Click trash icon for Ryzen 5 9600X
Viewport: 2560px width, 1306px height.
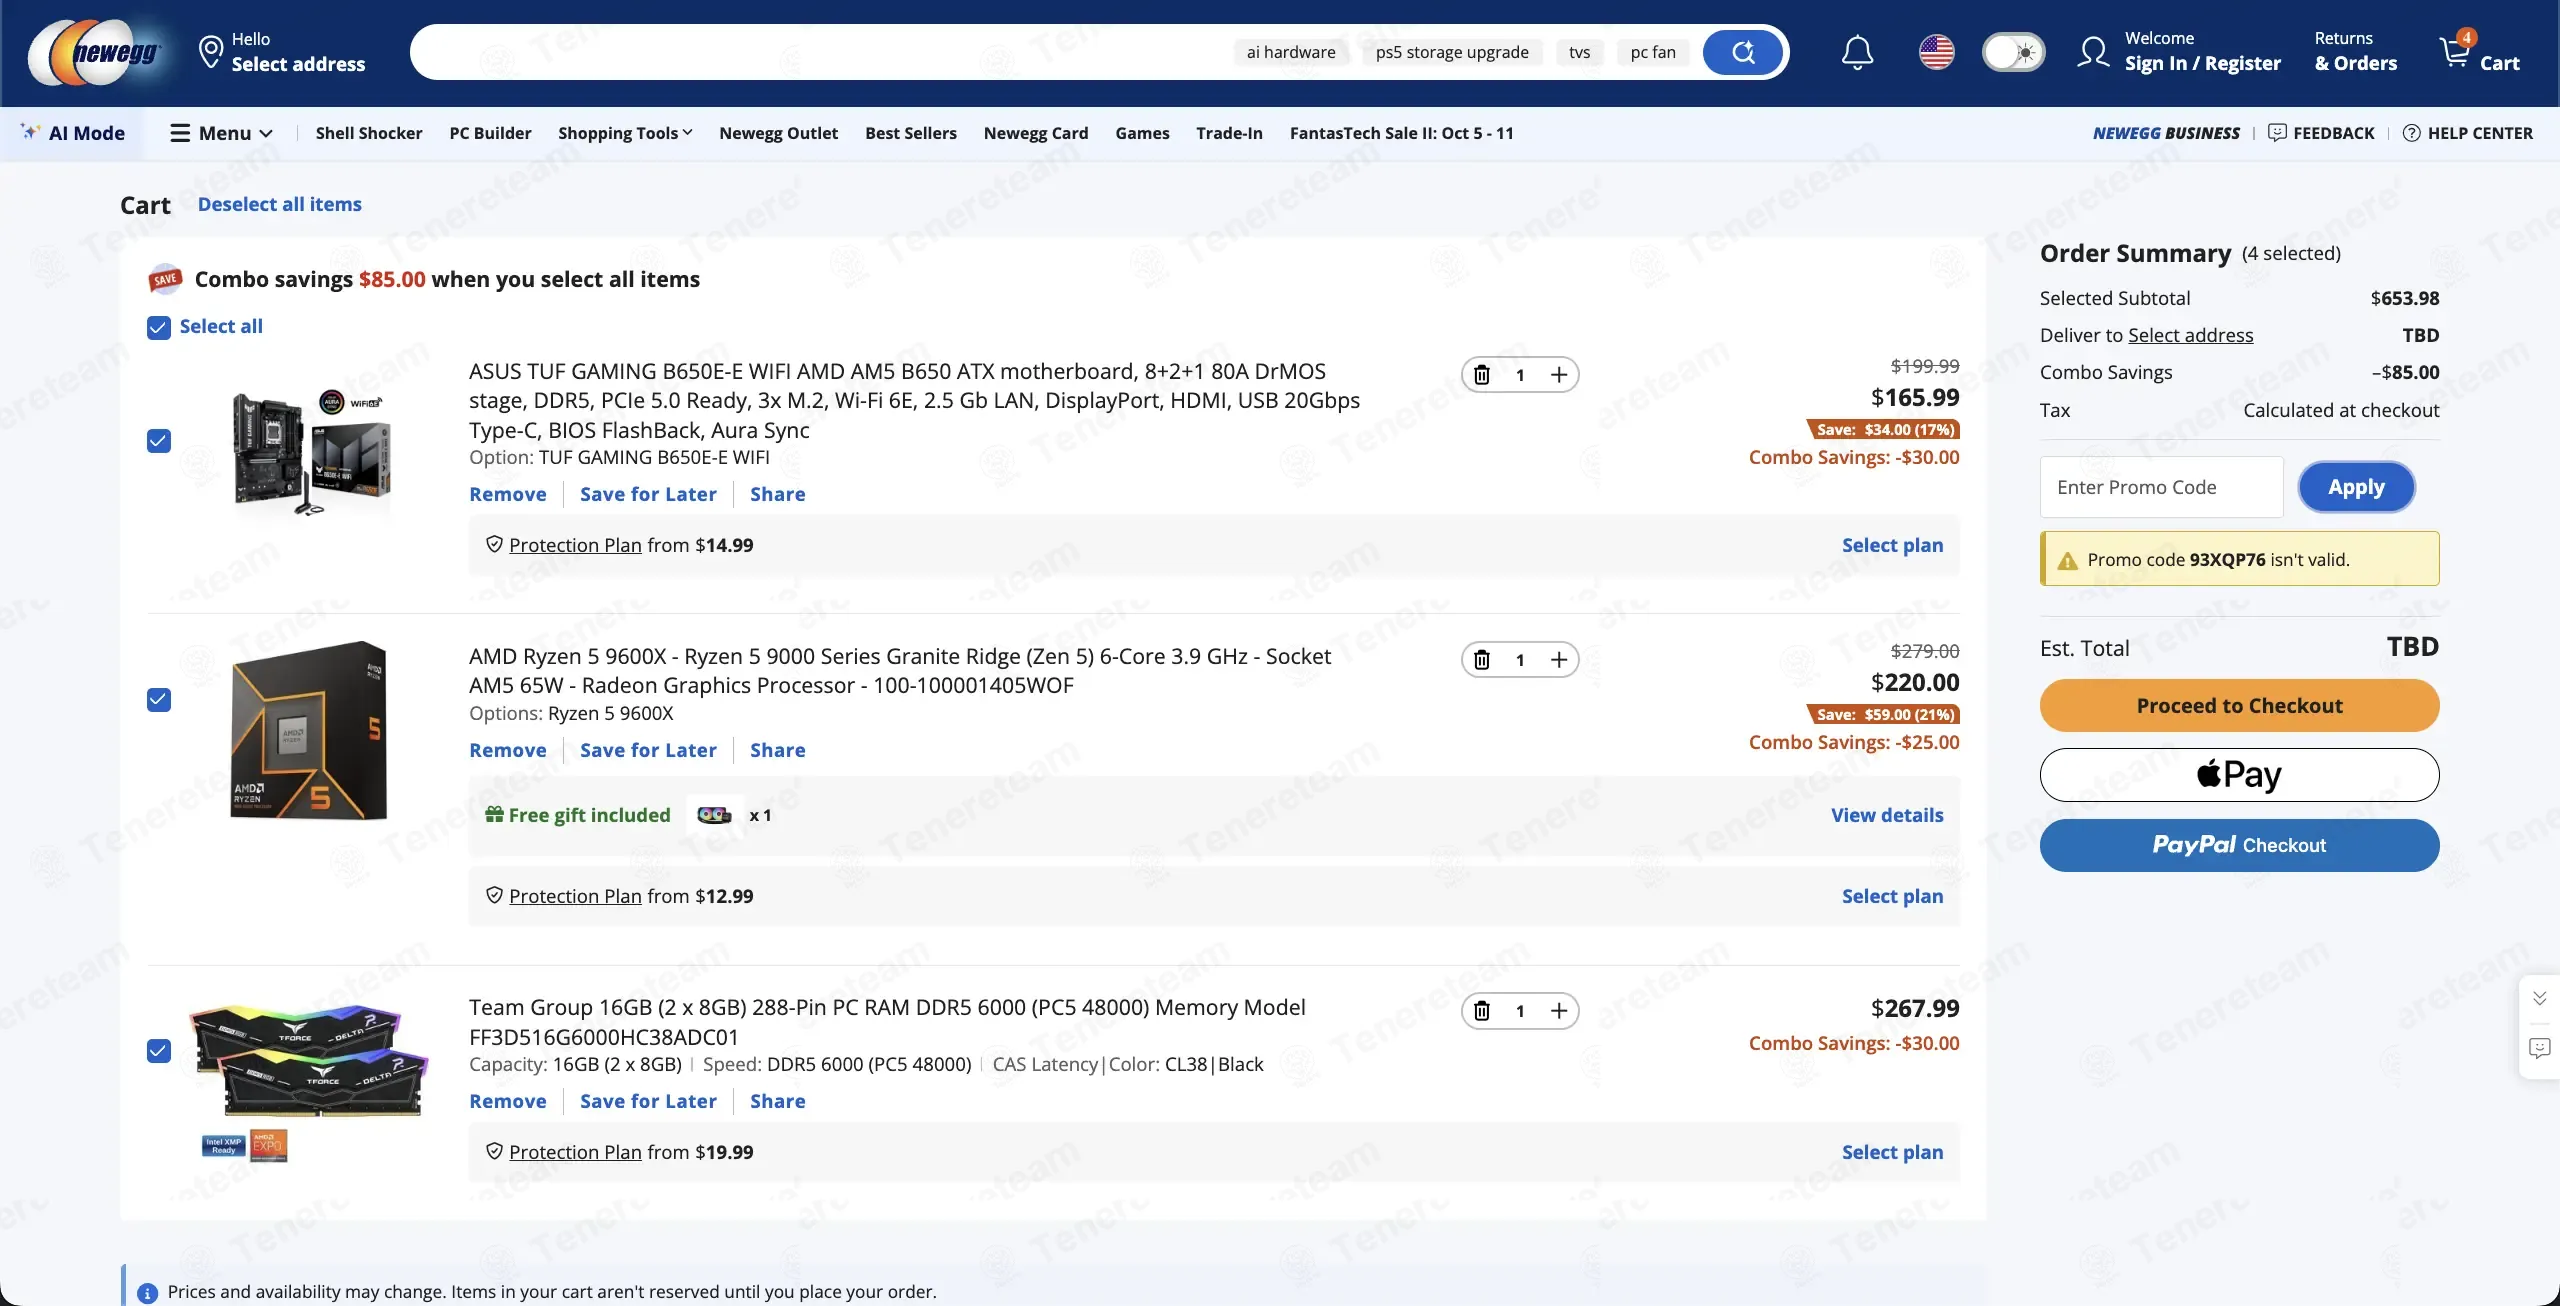tap(1482, 660)
